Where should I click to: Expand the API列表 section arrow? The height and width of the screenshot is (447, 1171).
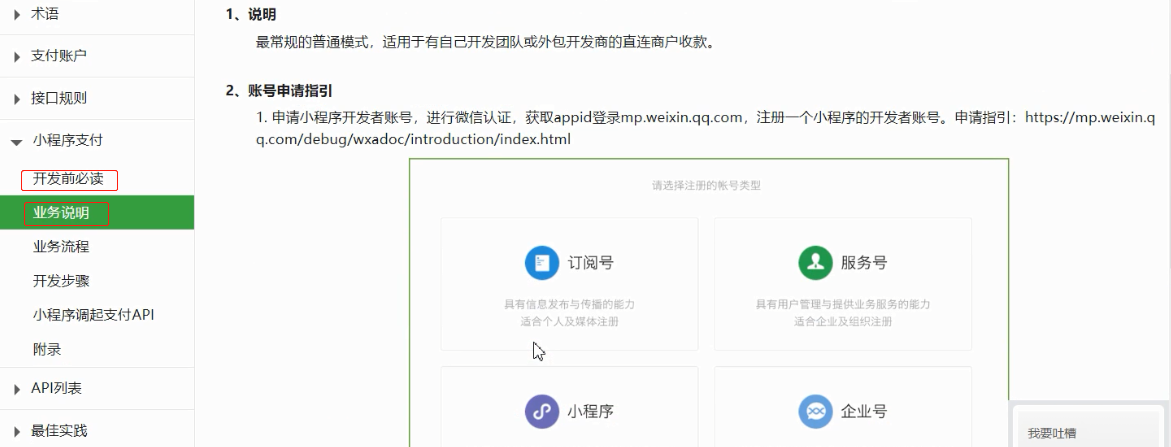click(16, 389)
